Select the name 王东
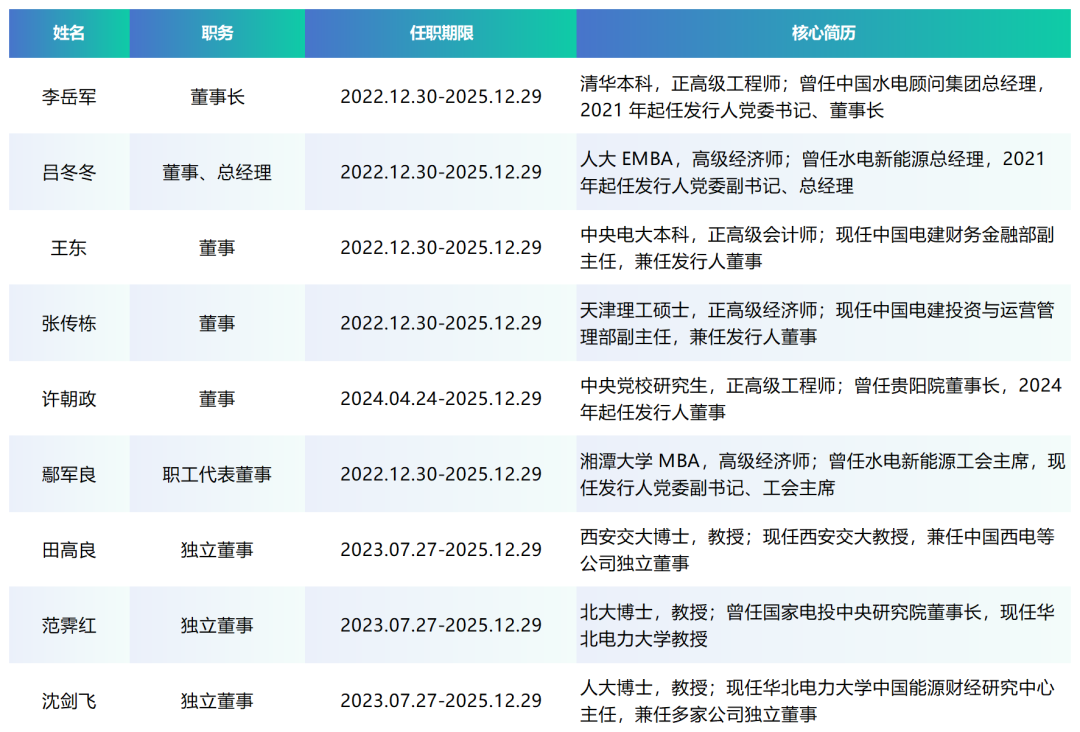Image resolution: width=1080 pixels, height=732 pixels. (x=69, y=248)
